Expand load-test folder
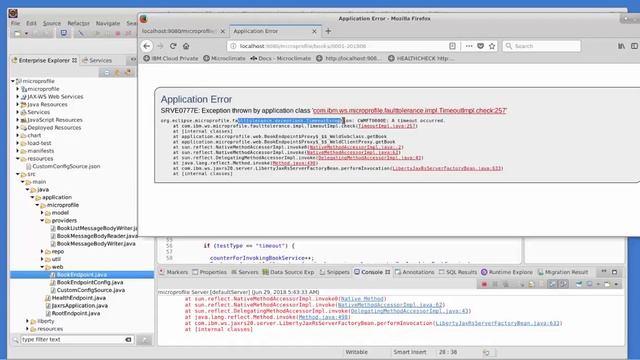Viewport: 640px width, 360px height. (x=18, y=143)
